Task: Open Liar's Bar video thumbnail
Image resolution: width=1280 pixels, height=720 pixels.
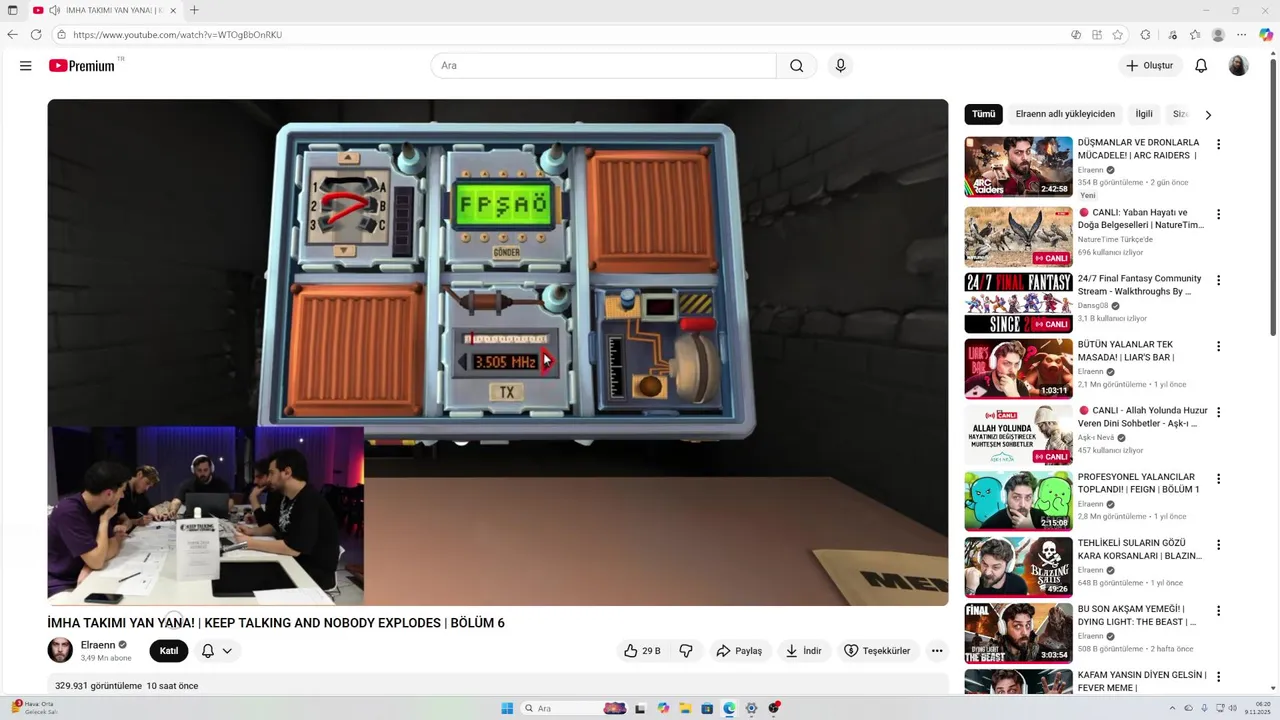Action: [1018, 368]
